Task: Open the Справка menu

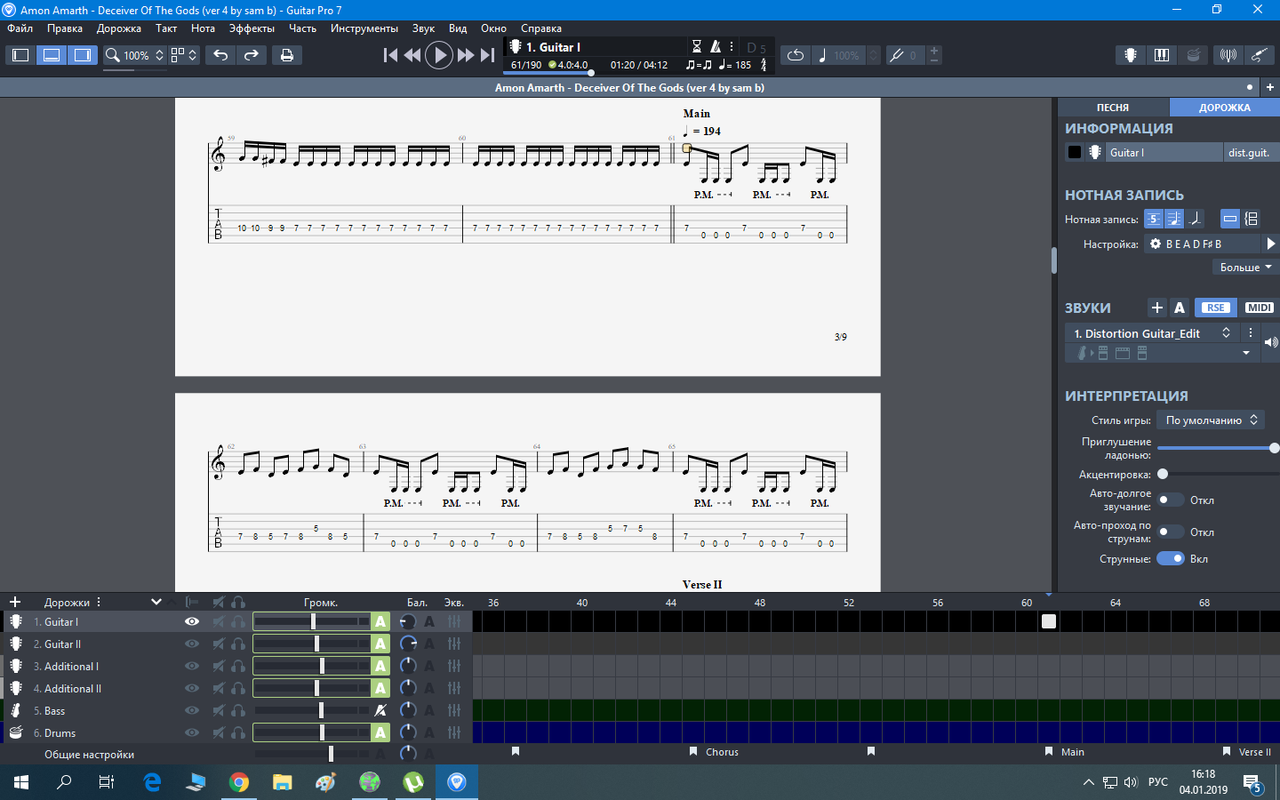Action: point(541,28)
